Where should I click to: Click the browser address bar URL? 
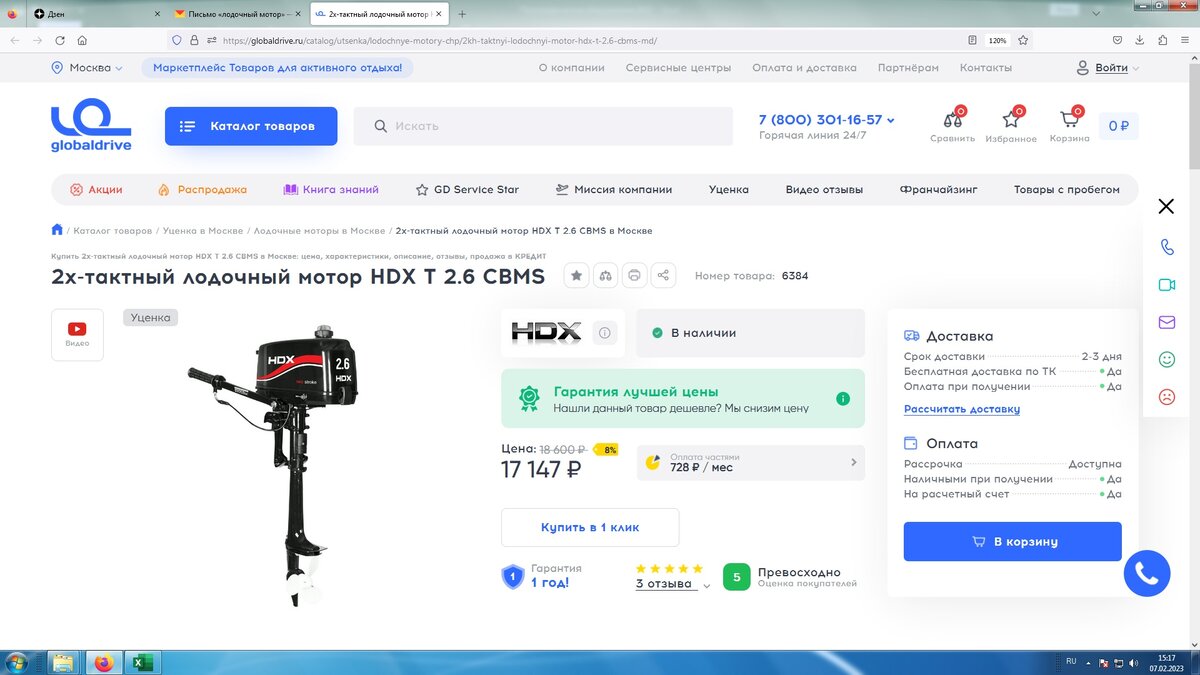pyautogui.click(x=440, y=41)
